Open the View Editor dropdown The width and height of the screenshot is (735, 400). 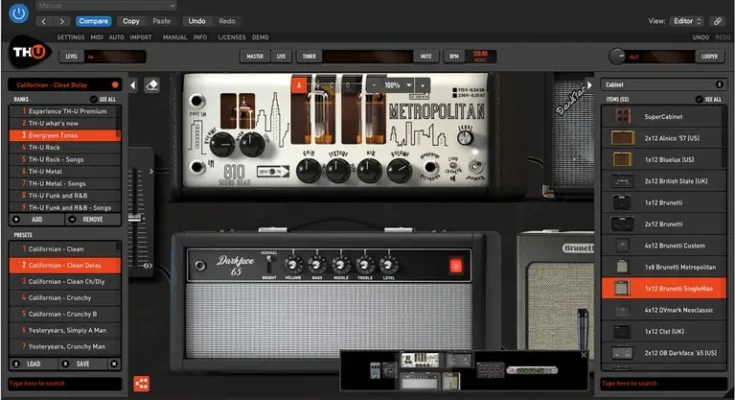pyautogui.click(x=686, y=20)
